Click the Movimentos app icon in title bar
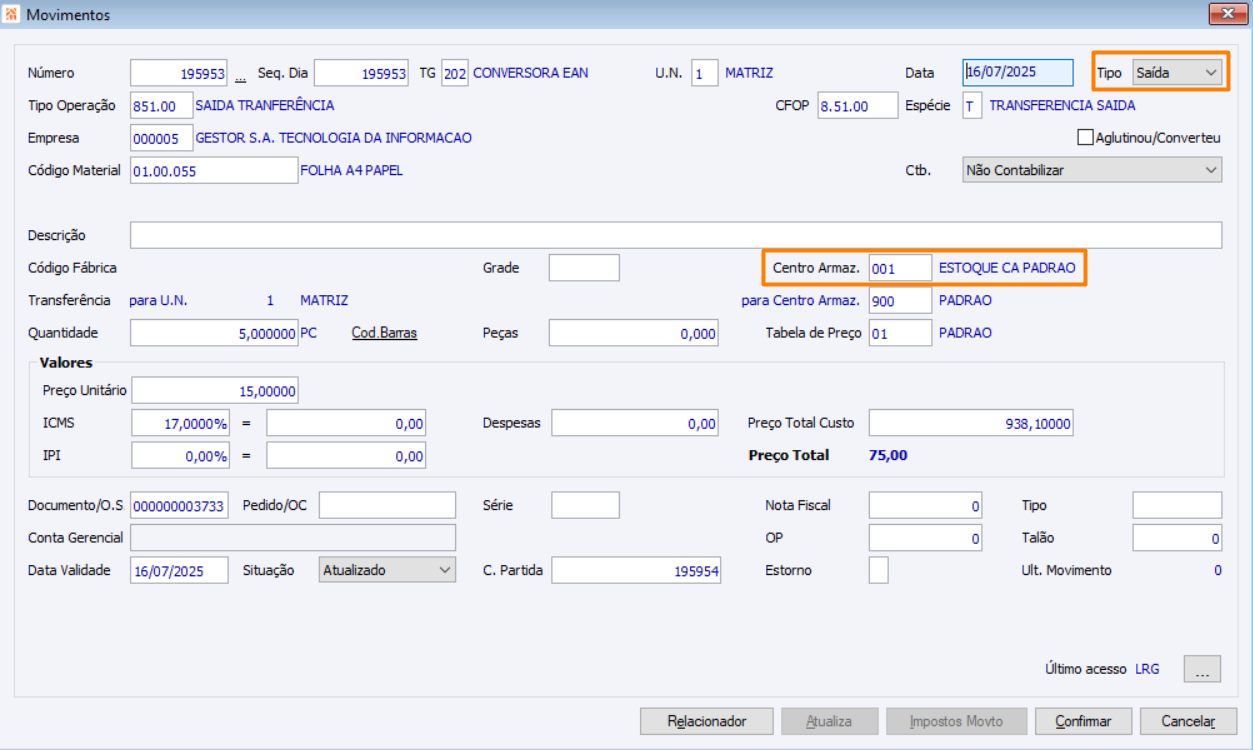Image resolution: width=1253 pixels, height=750 pixels. [x=12, y=15]
